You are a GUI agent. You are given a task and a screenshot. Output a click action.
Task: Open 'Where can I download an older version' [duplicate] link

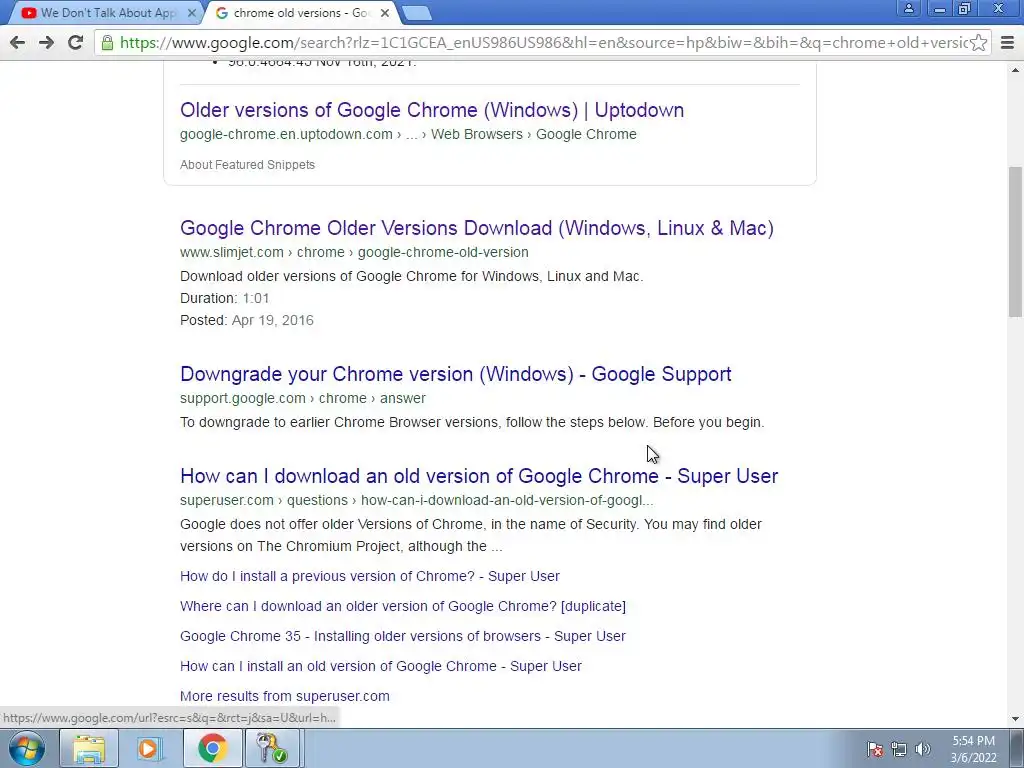tap(403, 606)
